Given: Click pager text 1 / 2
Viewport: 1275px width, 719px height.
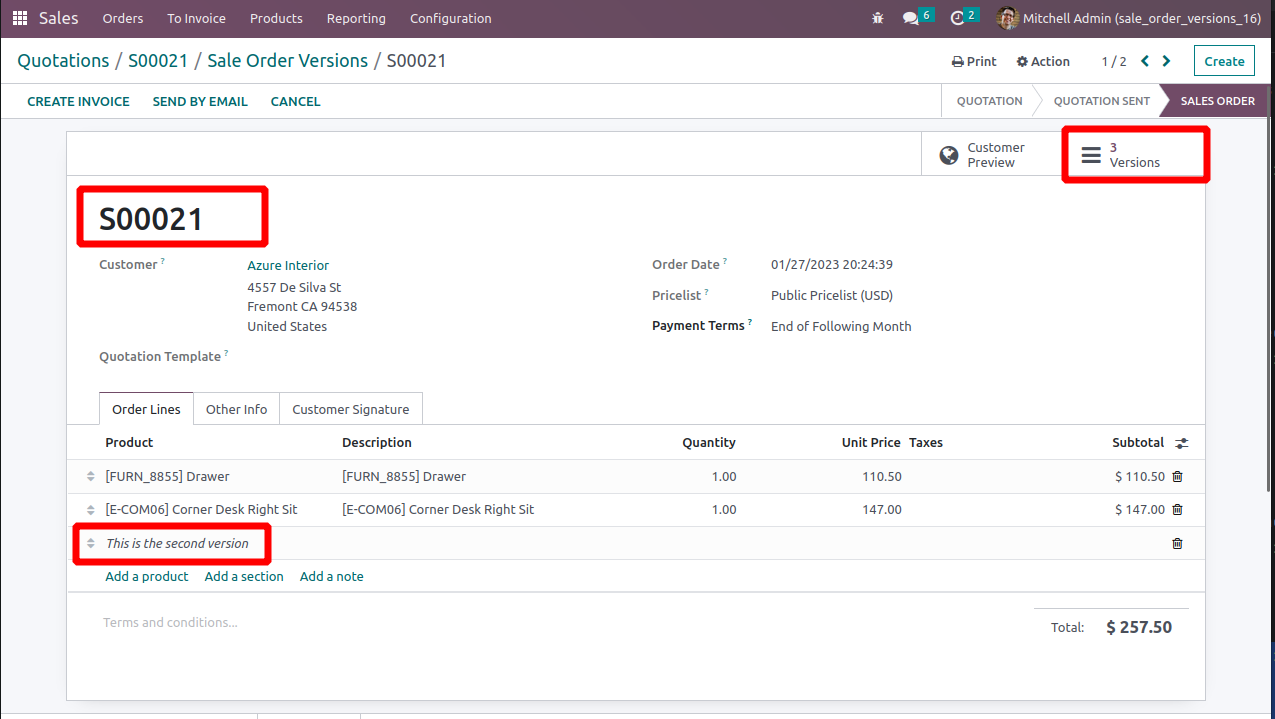Looking at the screenshot, I should [1114, 61].
